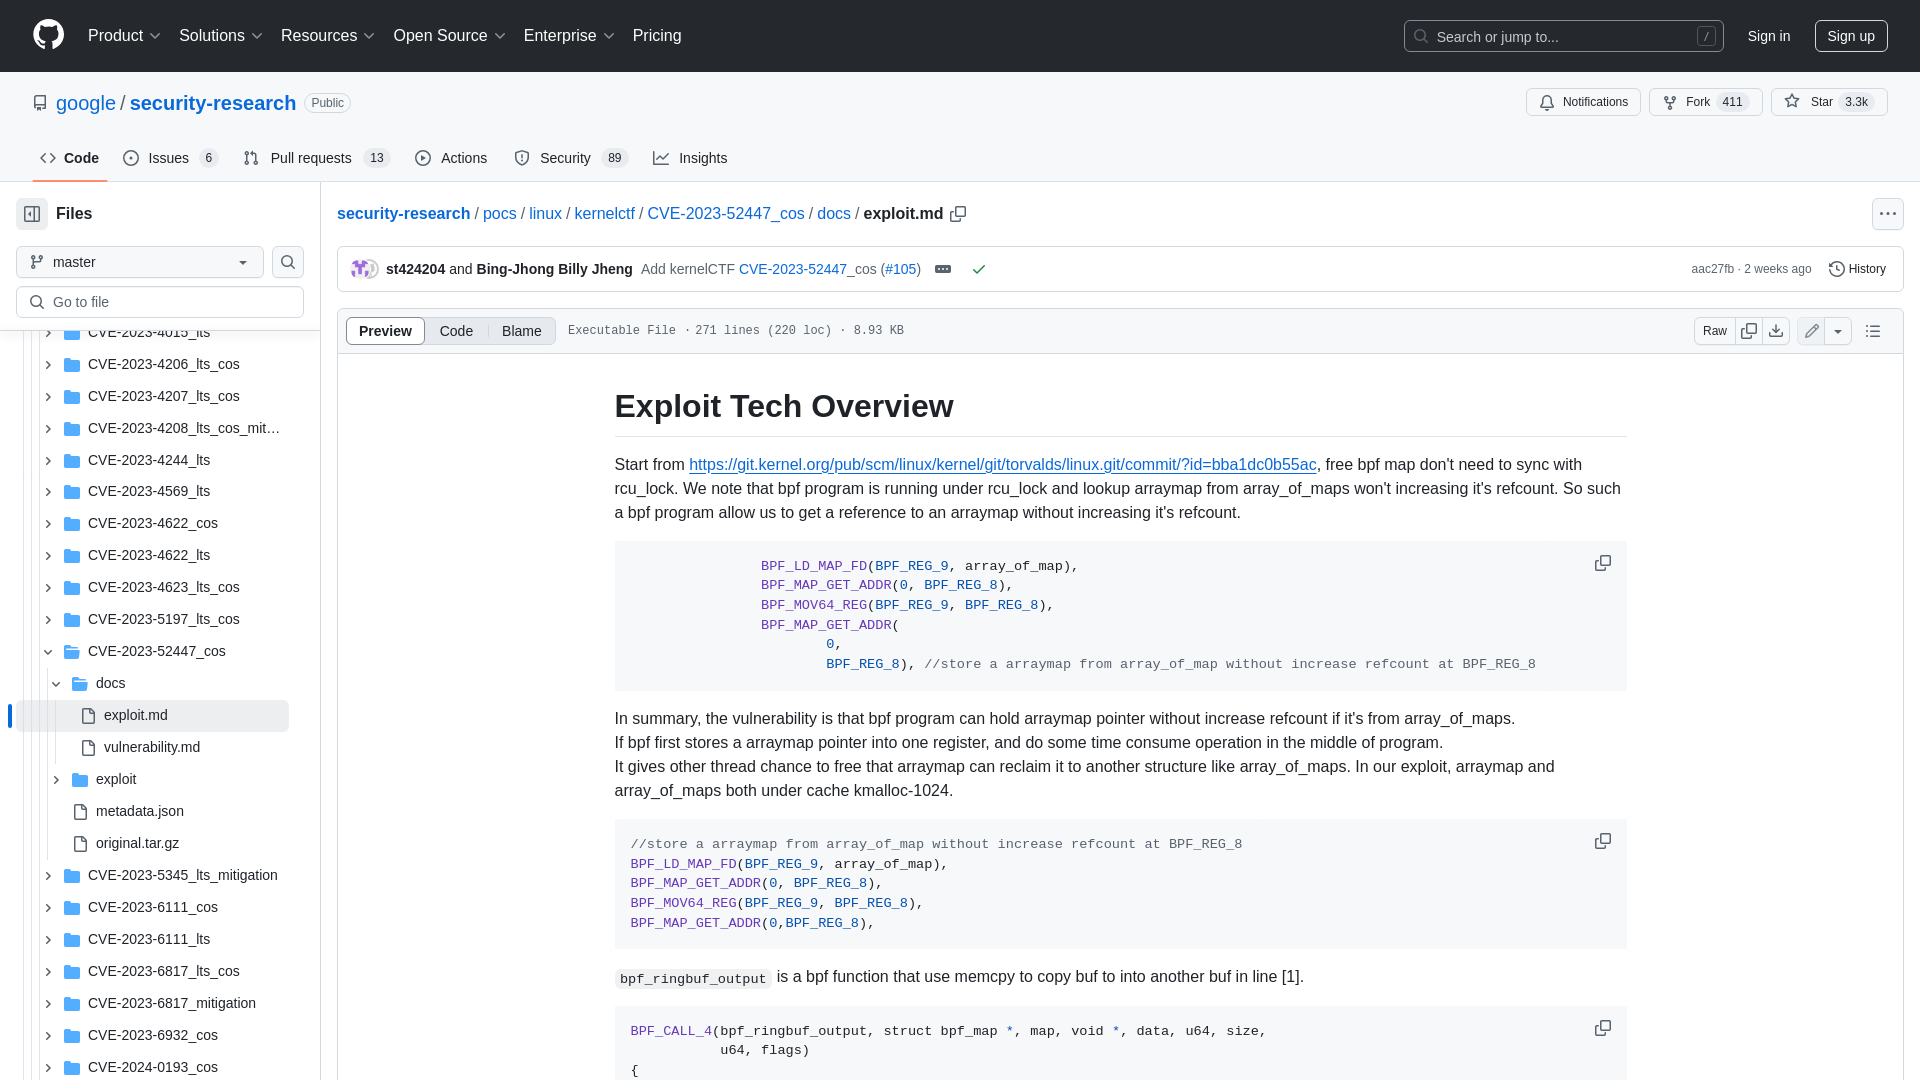Collapse the docs folder chevron
Viewport: 1920px width, 1080px height.
pyautogui.click(x=56, y=684)
